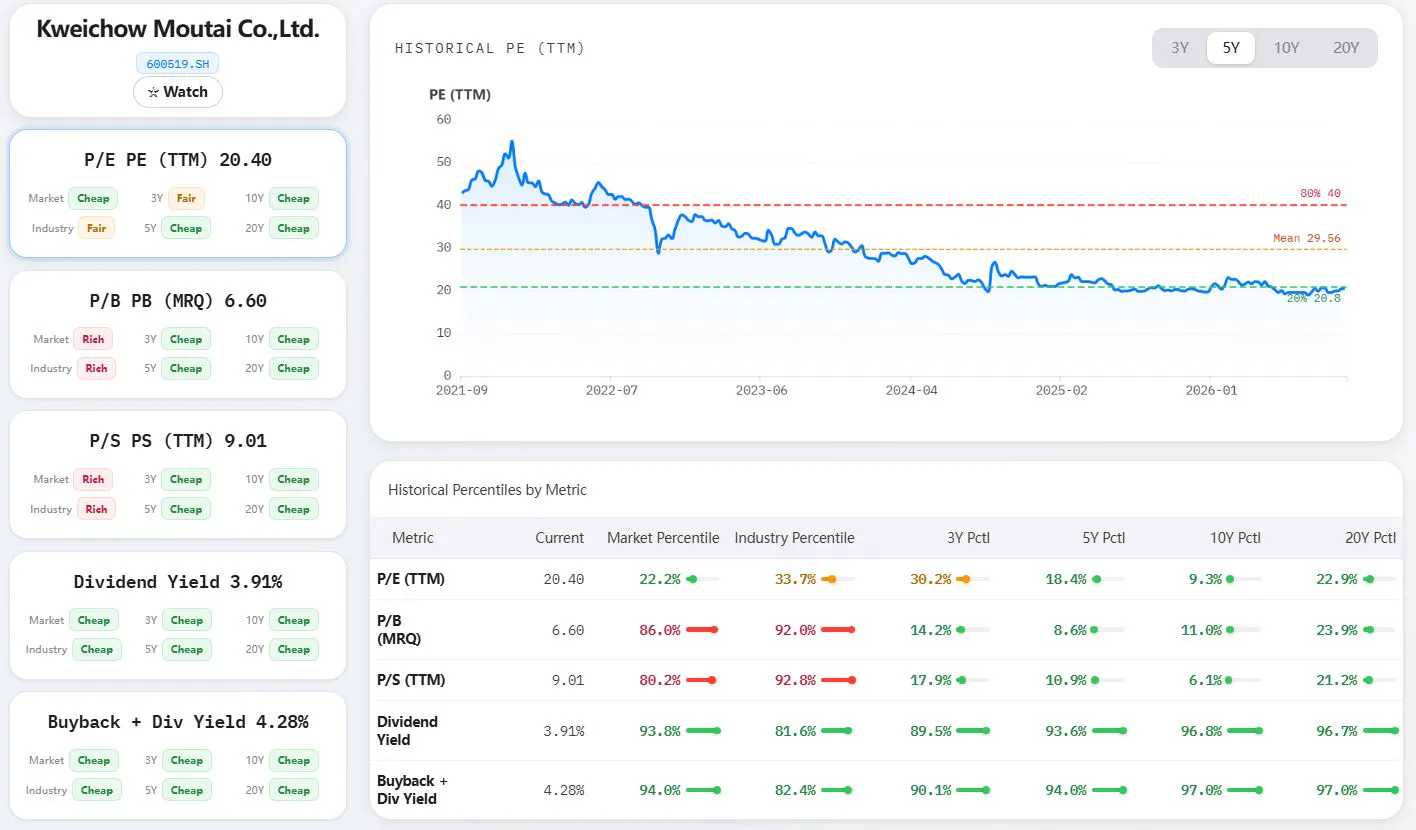The width and height of the screenshot is (1416, 830).
Task: Open the Dividend Yield 3.91% card
Action: 178,615
